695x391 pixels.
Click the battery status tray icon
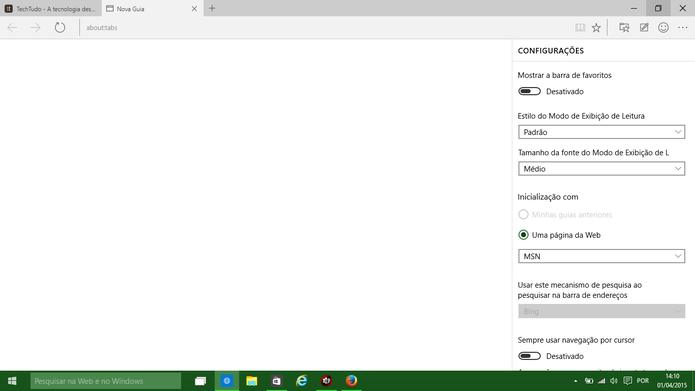pos(589,381)
